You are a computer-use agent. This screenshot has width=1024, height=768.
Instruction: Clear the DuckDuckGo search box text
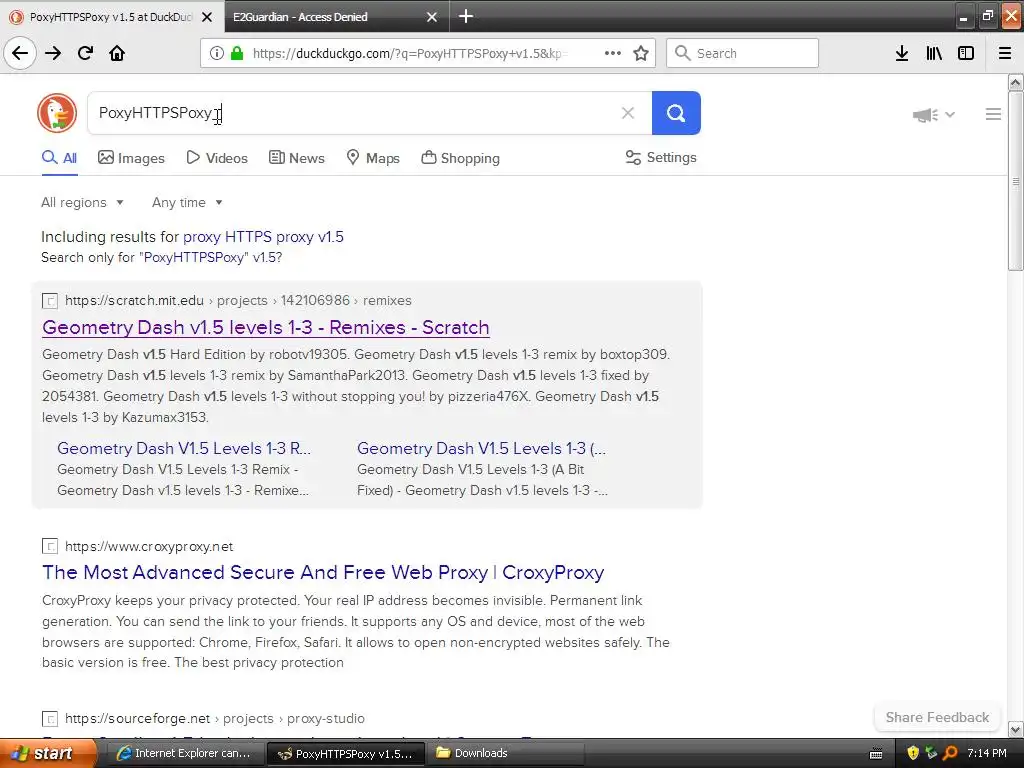point(628,113)
